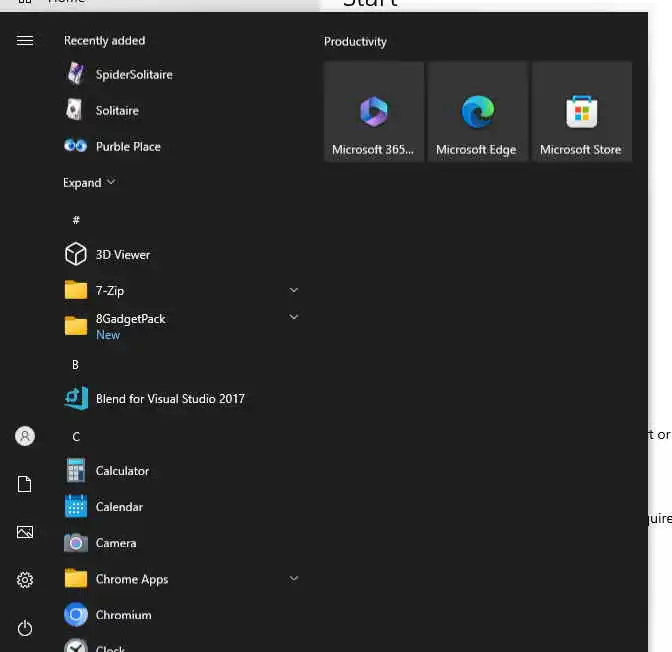This screenshot has width=672, height=652.
Task: Launch the Calculator icon
Action: pos(76,470)
